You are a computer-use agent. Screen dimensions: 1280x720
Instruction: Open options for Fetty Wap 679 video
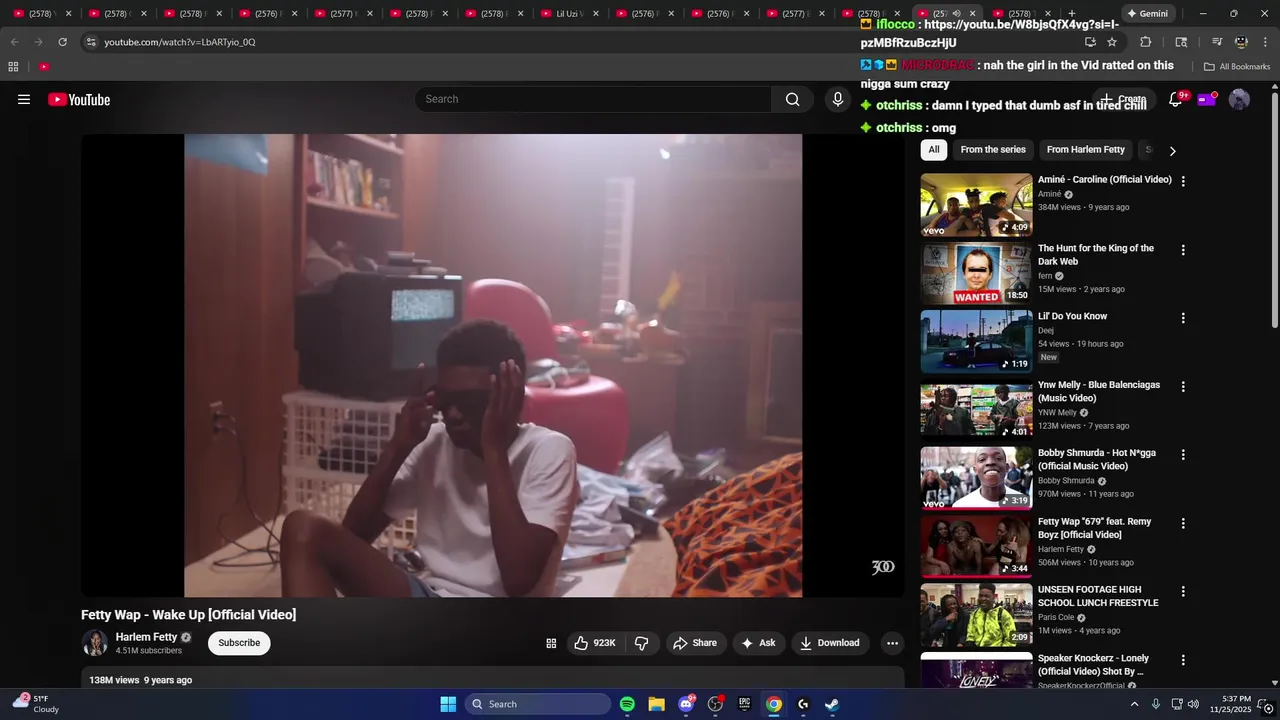(x=1183, y=523)
